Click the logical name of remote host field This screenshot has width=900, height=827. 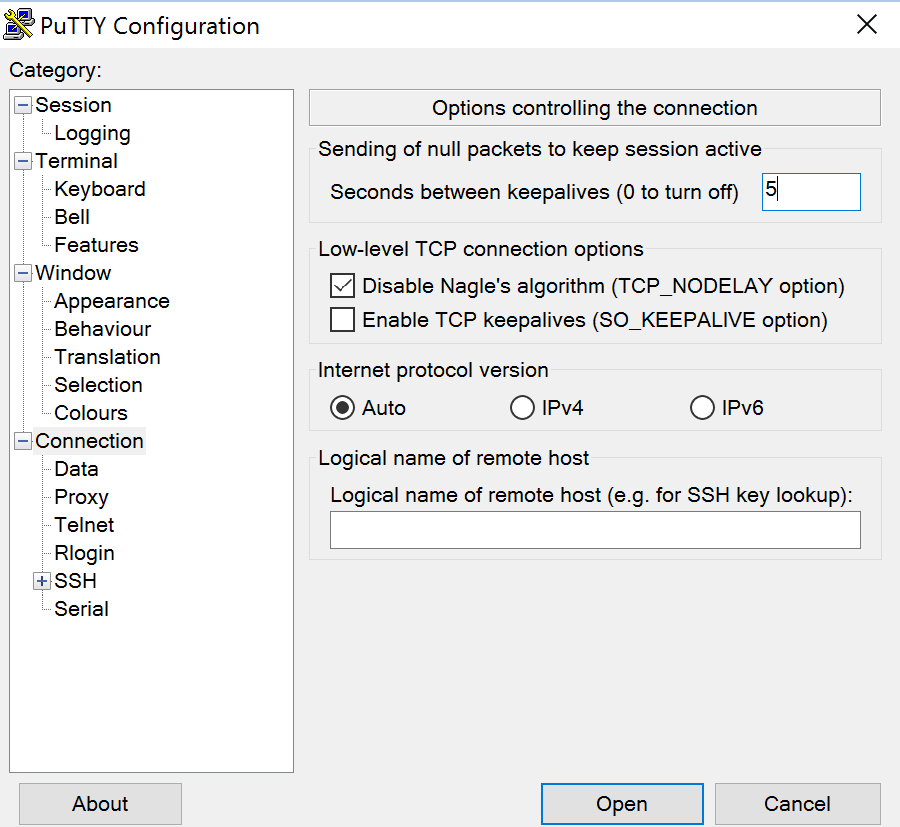[594, 529]
